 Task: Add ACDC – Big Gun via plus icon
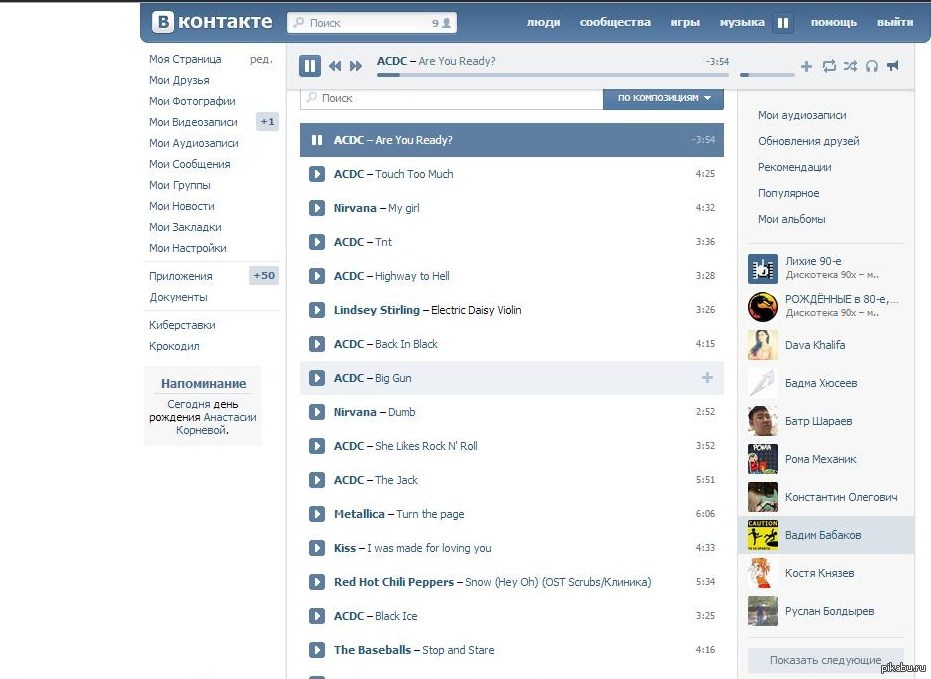coord(707,377)
